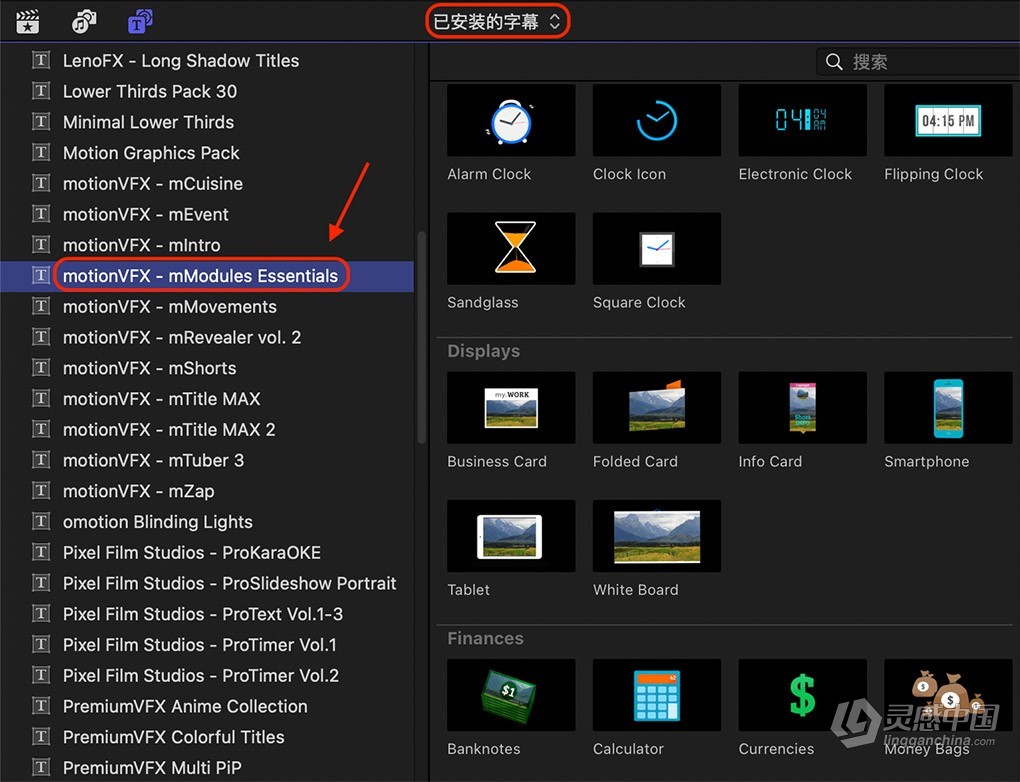This screenshot has width=1020, height=782.
Task: Select Lower Thirds Pack 30 category
Action: (x=207, y=91)
